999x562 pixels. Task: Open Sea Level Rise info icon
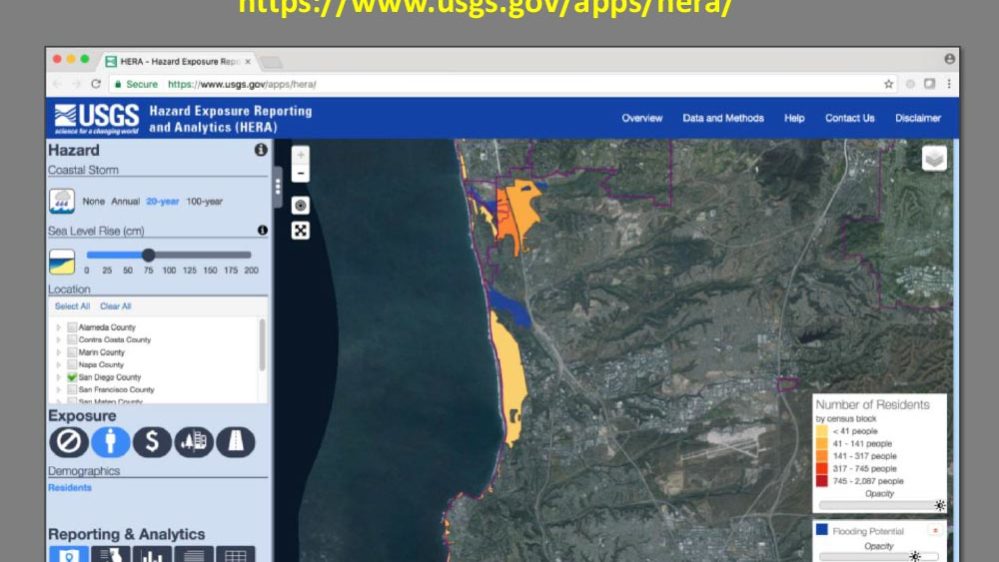262,231
